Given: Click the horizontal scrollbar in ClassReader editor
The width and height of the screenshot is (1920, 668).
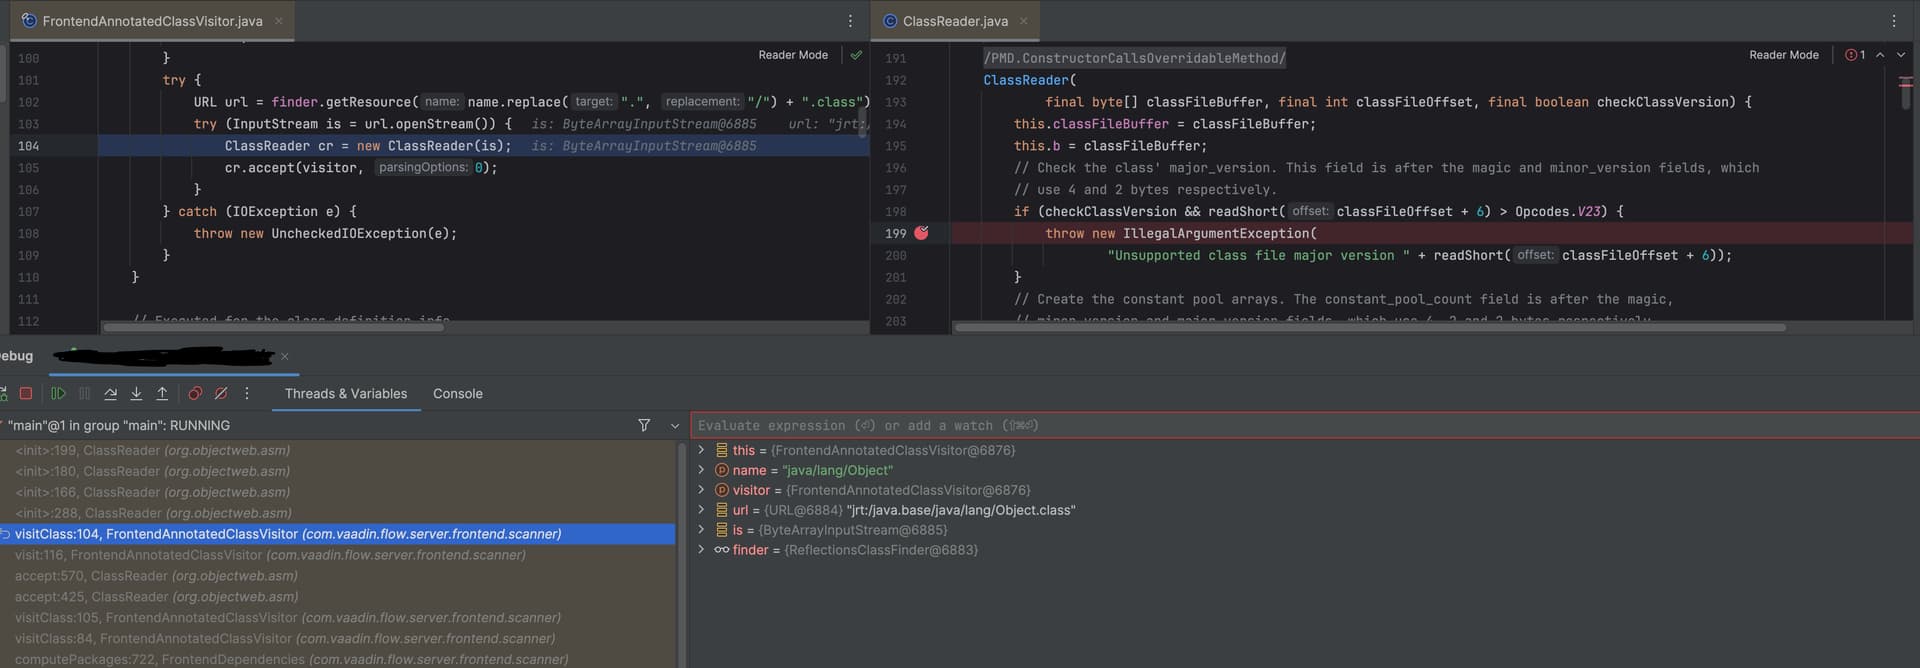Looking at the screenshot, I should tap(1370, 327).
